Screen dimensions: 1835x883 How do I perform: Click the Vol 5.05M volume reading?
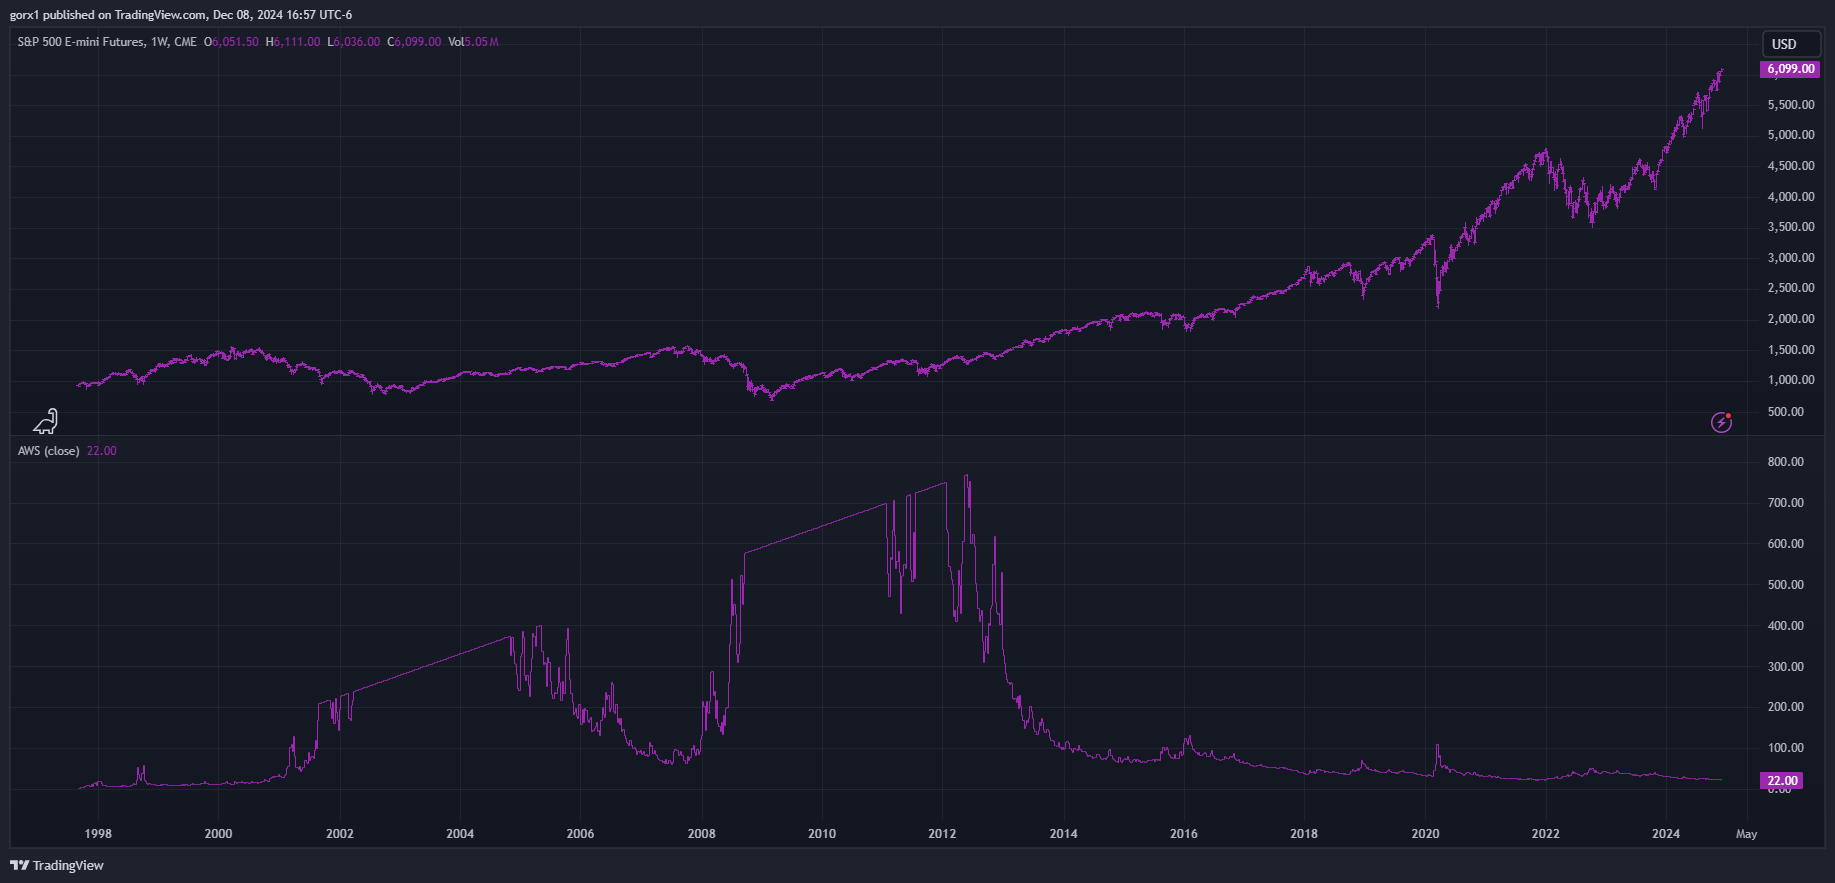pyautogui.click(x=474, y=42)
